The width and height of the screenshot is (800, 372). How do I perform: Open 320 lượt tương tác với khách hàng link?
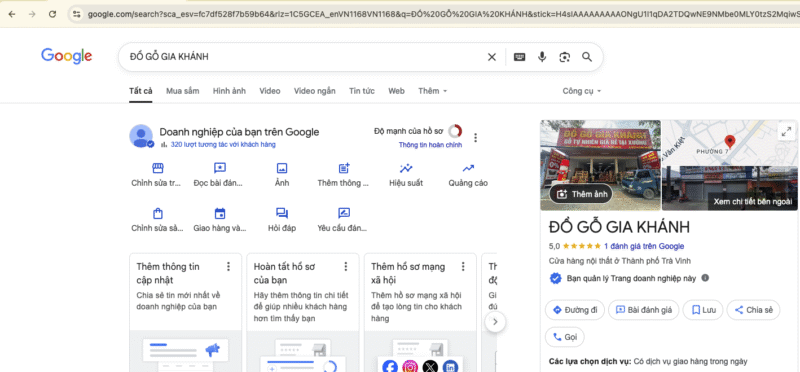click(x=223, y=145)
